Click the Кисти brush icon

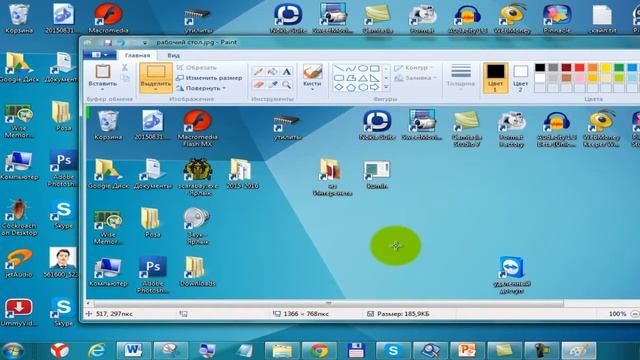pyautogui.click(x=313, y=72)
